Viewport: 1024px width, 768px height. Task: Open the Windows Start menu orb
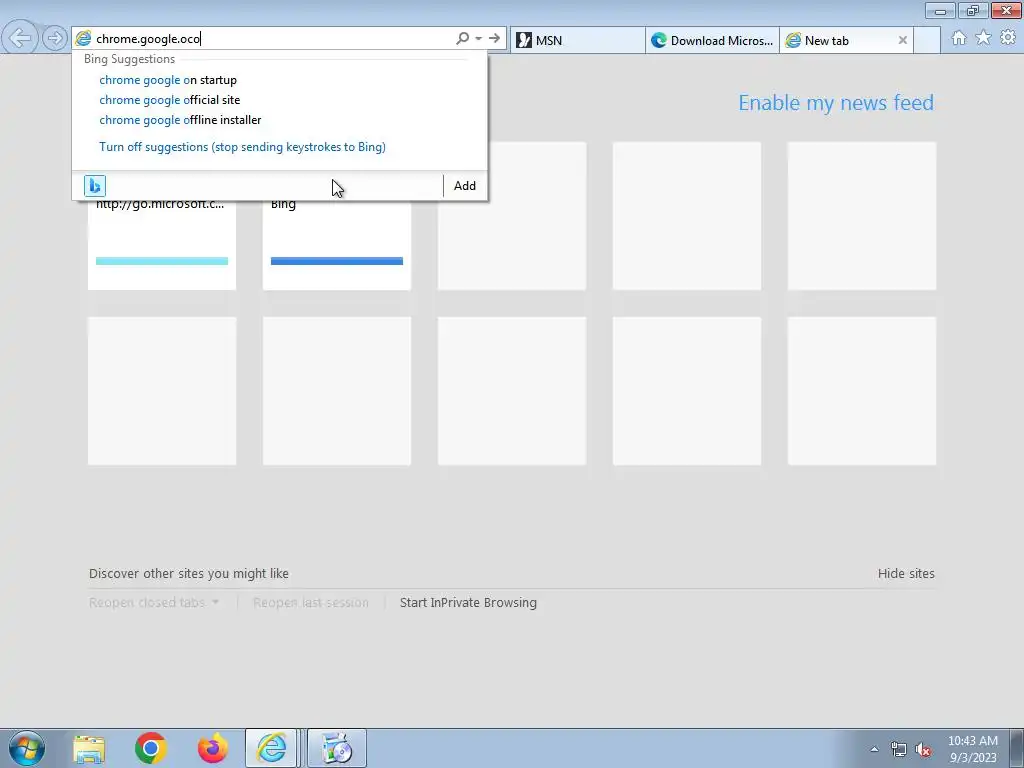(27, 748)
